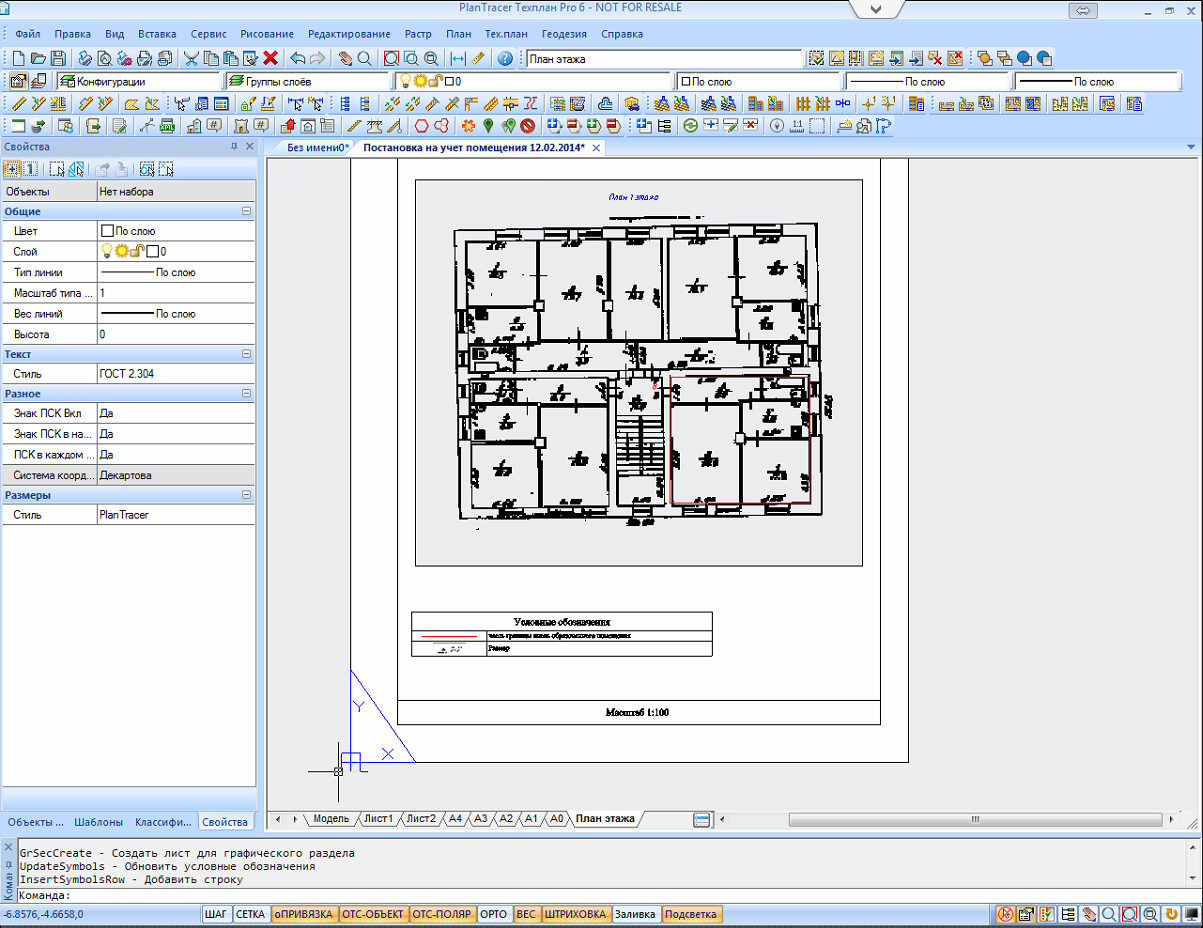Toggle ВЕС line weight display

[x=526, y=914]
